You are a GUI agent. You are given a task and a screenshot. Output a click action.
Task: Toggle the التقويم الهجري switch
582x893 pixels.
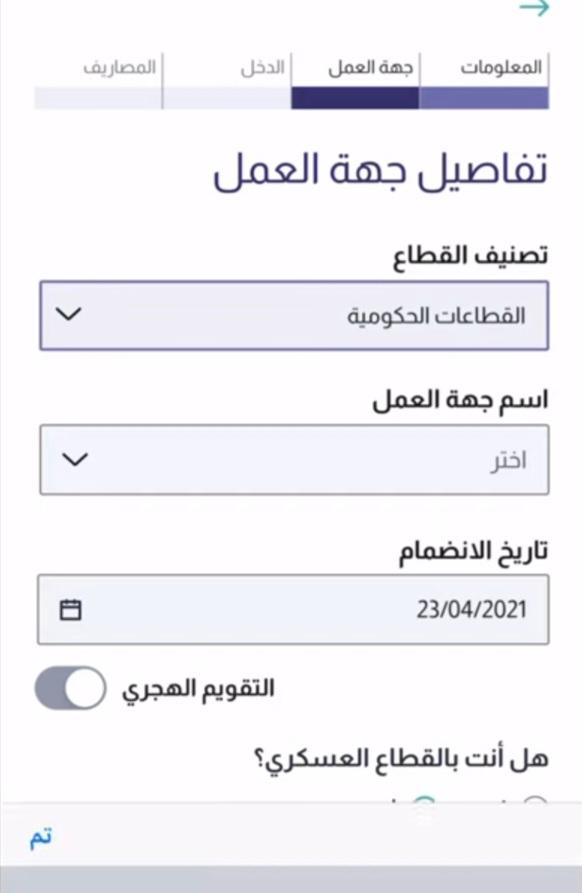[71, 688]
